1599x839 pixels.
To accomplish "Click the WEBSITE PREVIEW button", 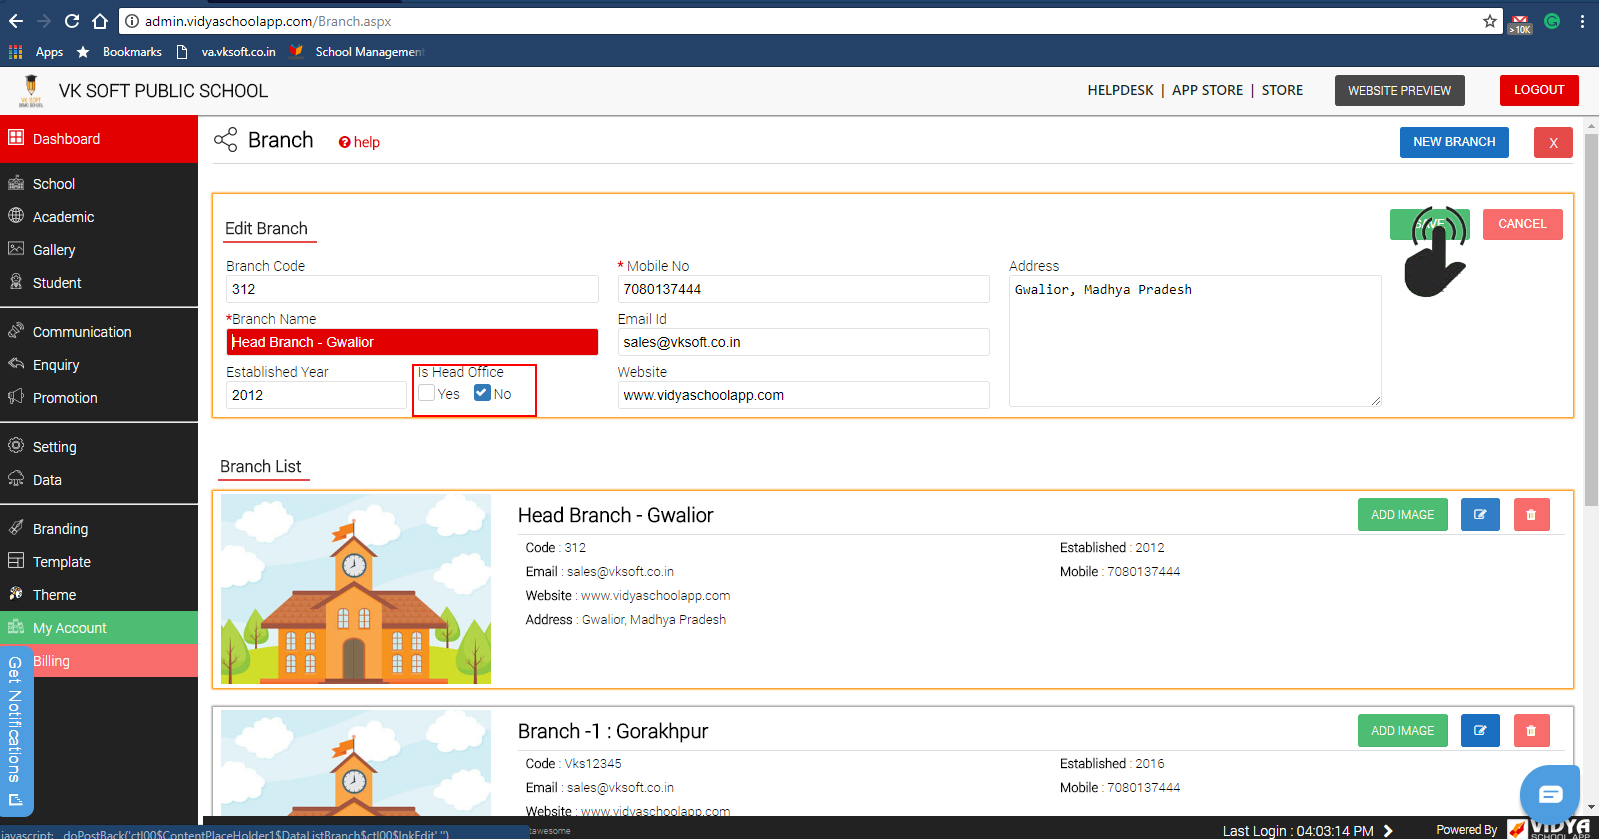I will point(1399,90).
